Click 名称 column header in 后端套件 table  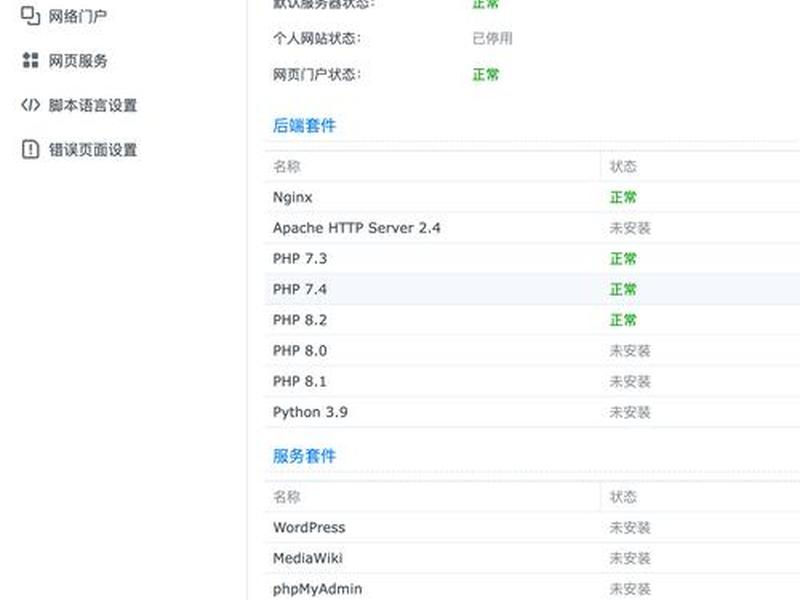(x=287, y=166)
